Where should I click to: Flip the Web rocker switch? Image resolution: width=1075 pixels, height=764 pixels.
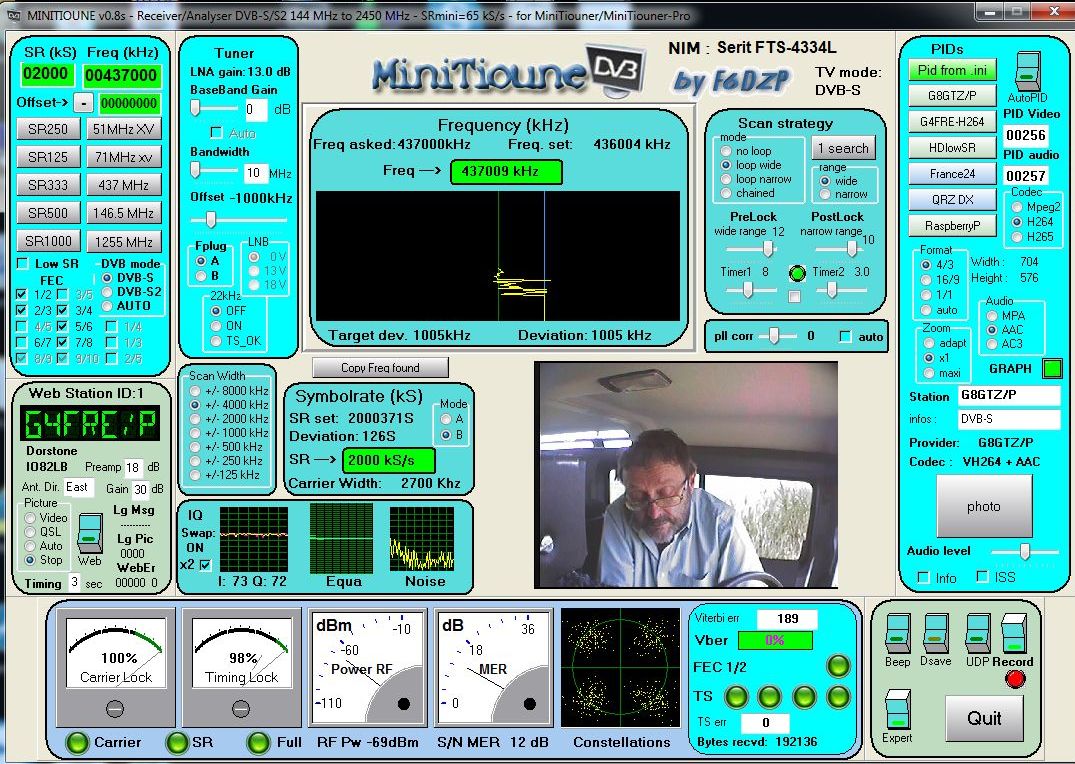[x=90, y=532]
